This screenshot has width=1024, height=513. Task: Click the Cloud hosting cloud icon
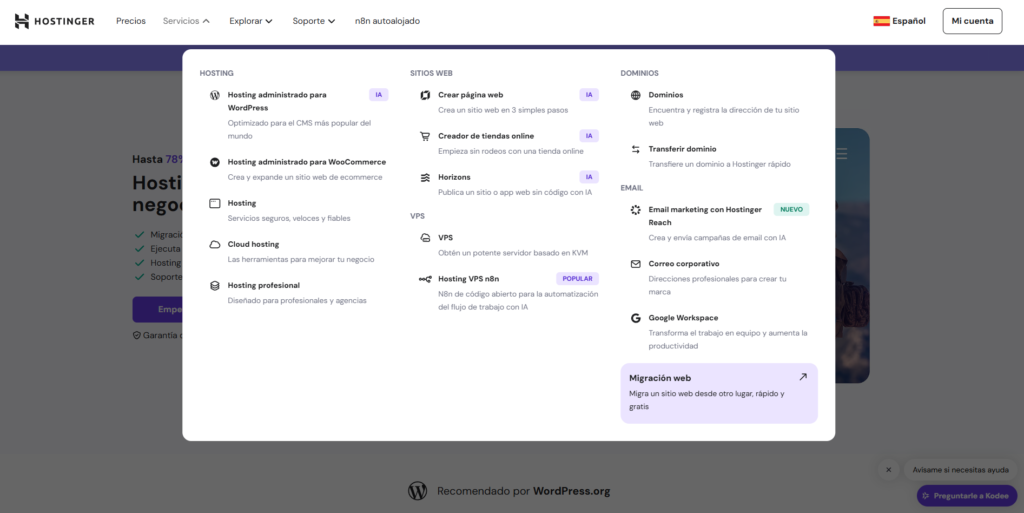(x=215, y=244)
